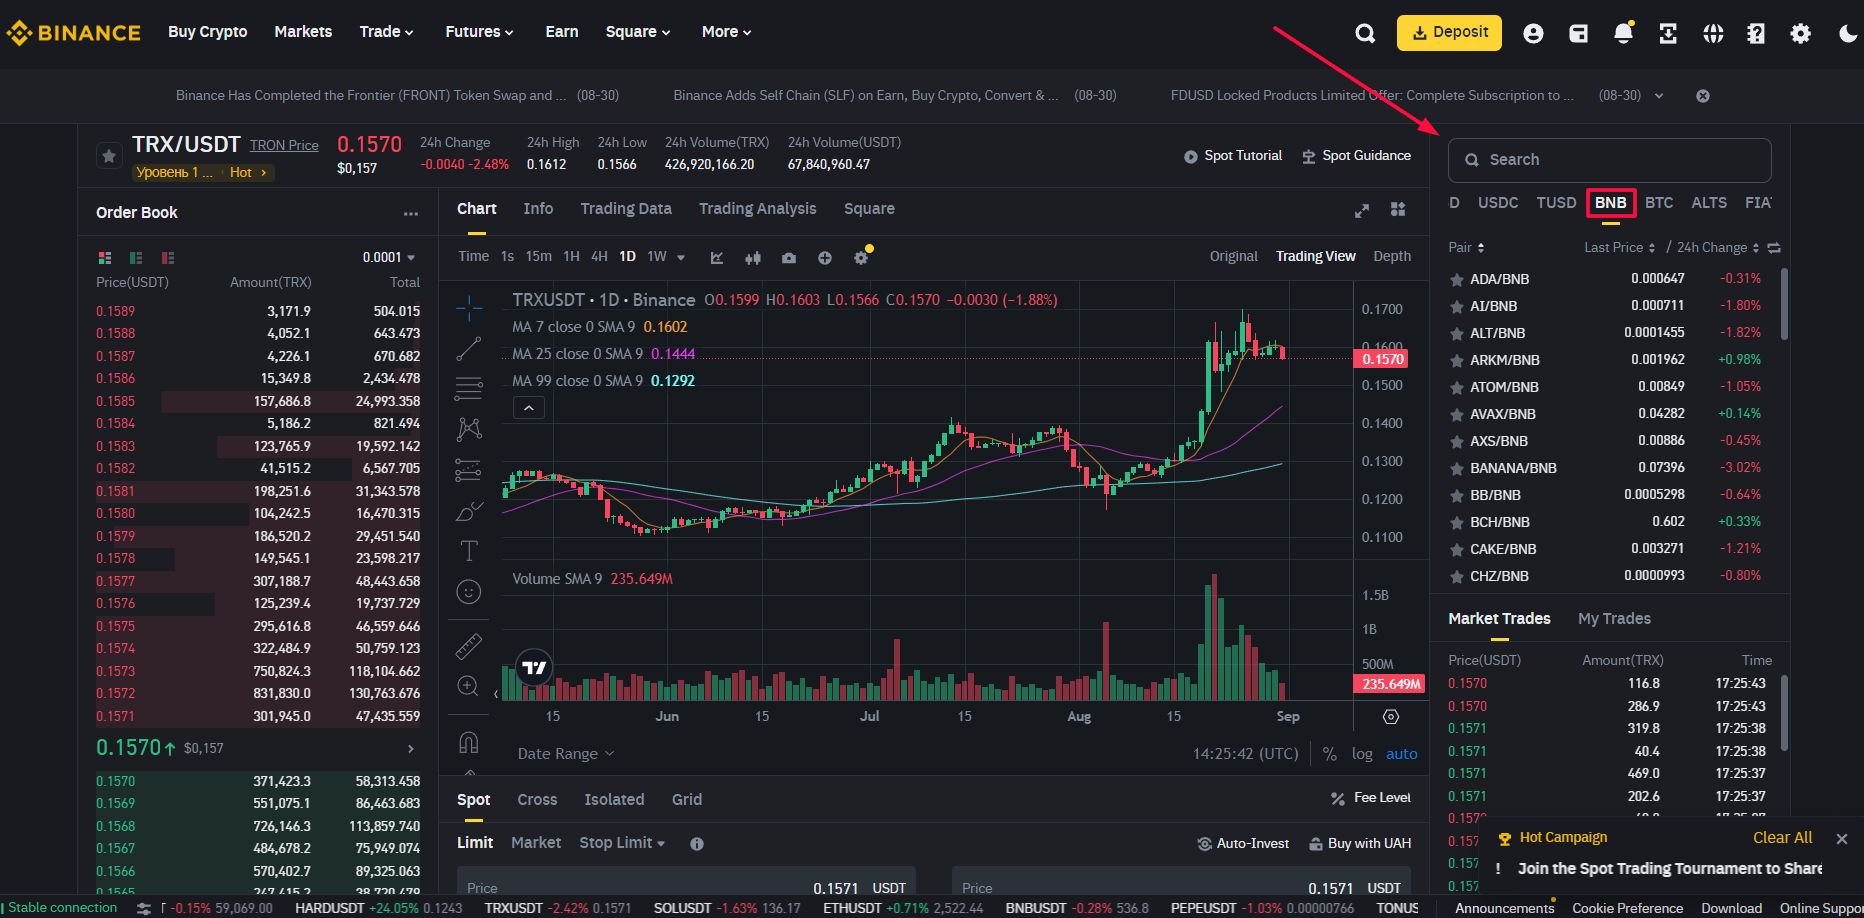Open chart indicators icon
The width and height of the screenshot is (1864, 918).
click(717, 257)
